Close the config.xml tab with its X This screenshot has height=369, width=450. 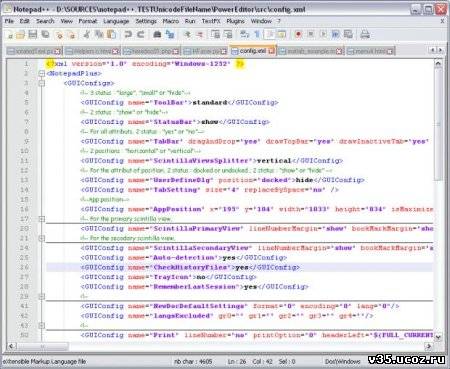pyautogui.click(x=271, y=51)
